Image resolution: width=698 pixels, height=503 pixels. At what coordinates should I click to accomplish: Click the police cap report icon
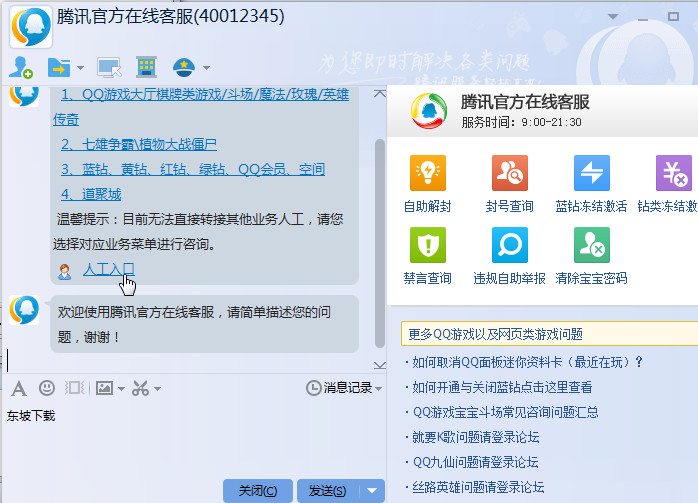pyautogui.click(x=184, y=67)
